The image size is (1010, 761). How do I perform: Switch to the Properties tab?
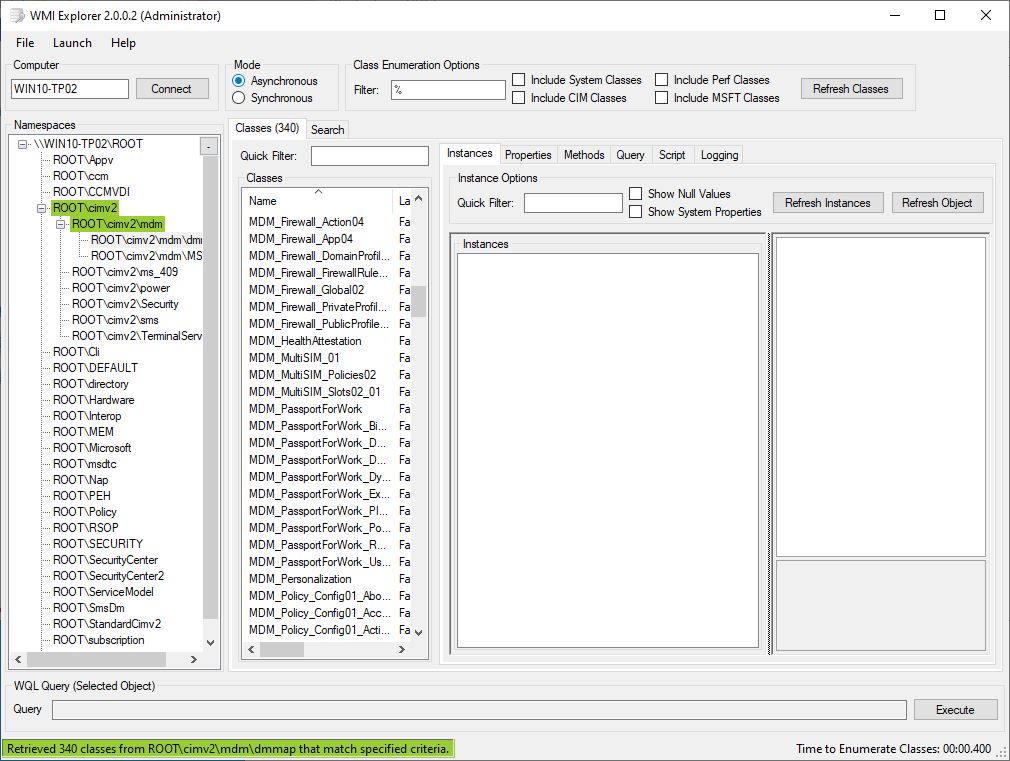[528, 155]
